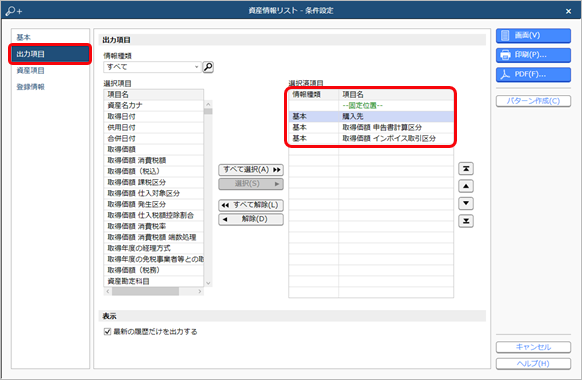Select 資産勘定科目 in item list
This screenshot has width=582, height=380.
point(154,281)
